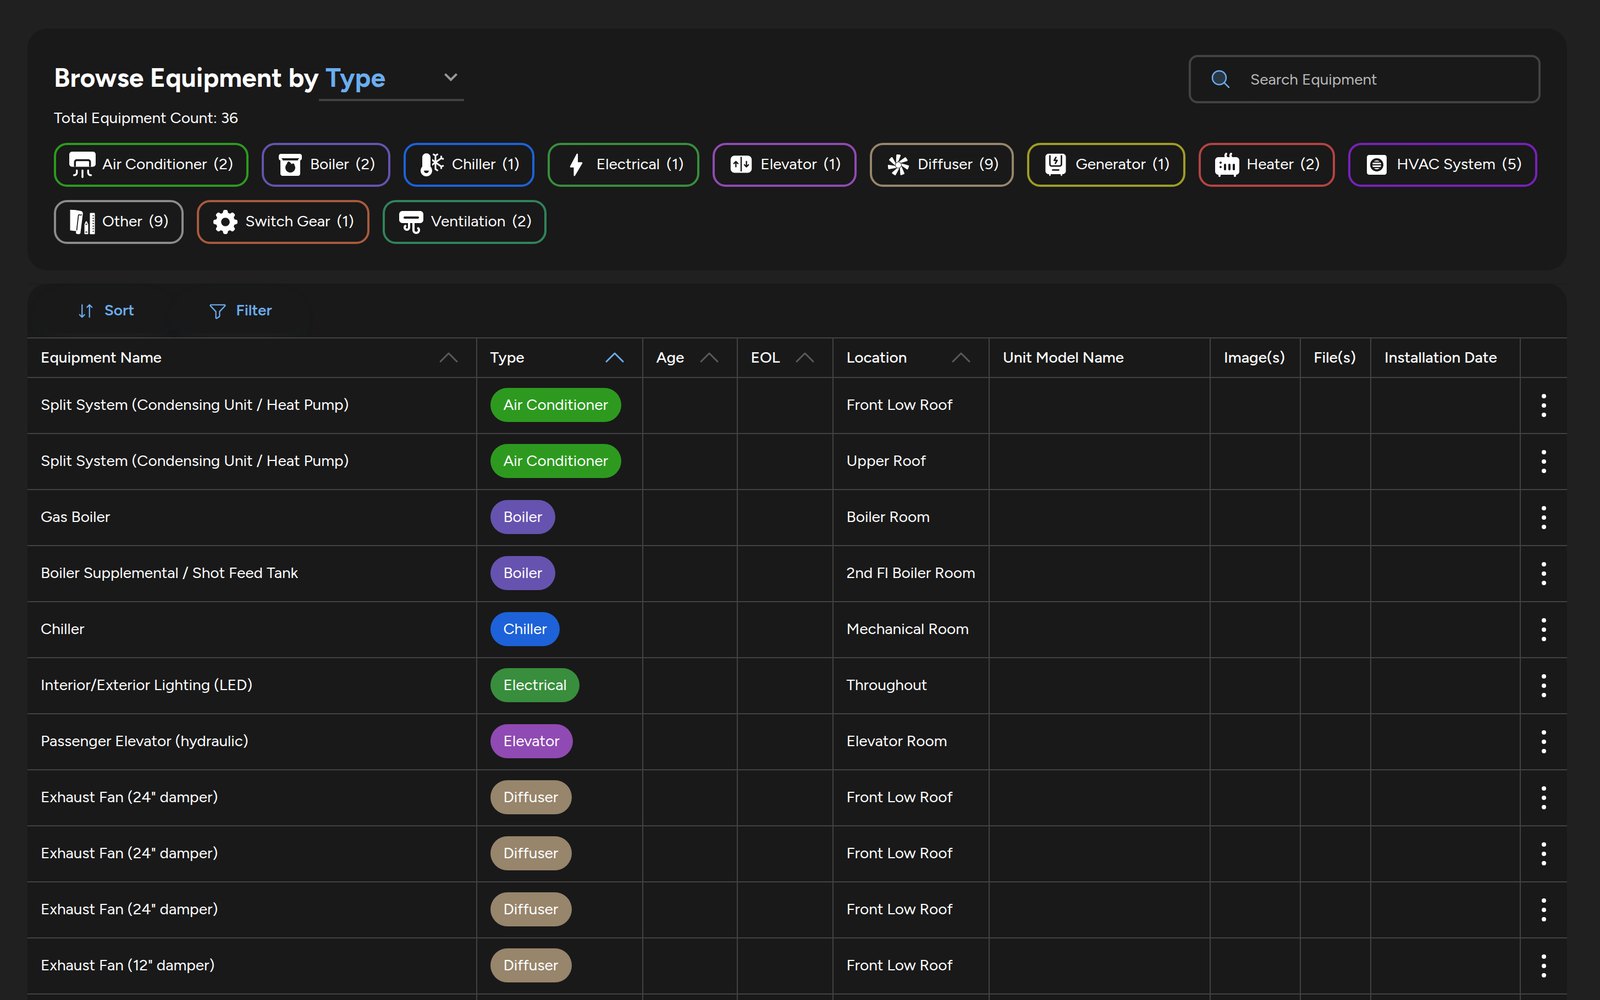Viewport: 1600px width, 1000px height.
Task: Click the Chiller thermometer icon
Action: (432, 165)
